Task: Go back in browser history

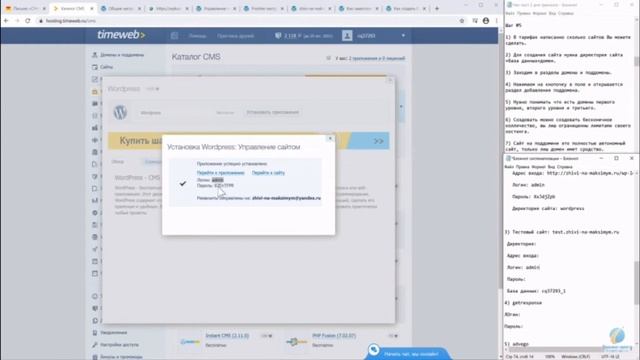Action: click(x=6, y=21)
